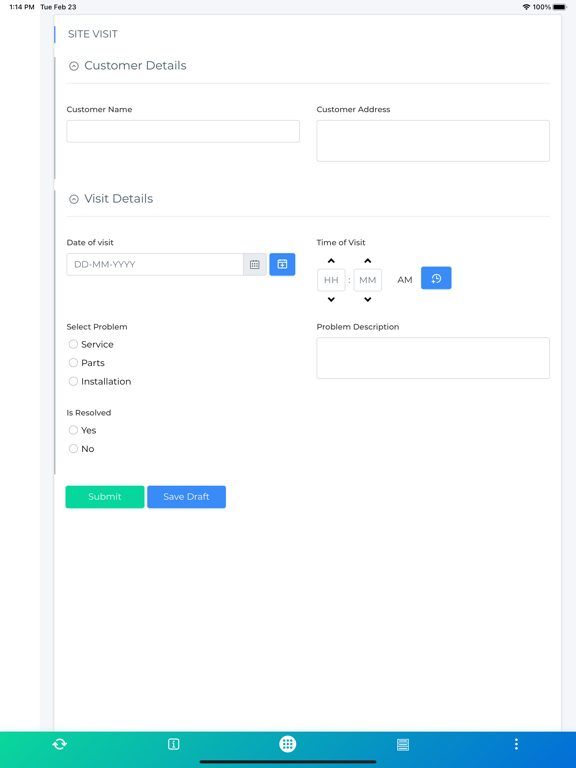Increase the minutes with the up arrow
The height and width of the screenshot is (768, 576).
coord(367,261)
